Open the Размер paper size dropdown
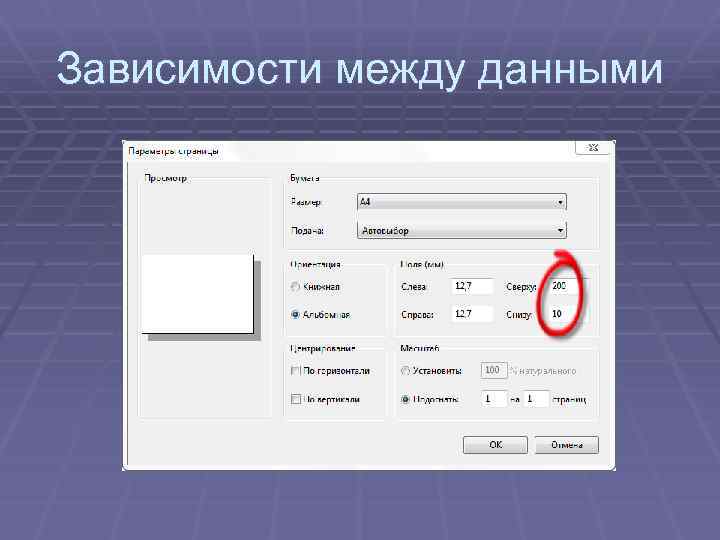This screenshot has height=540, width=720. coord(461,202)
